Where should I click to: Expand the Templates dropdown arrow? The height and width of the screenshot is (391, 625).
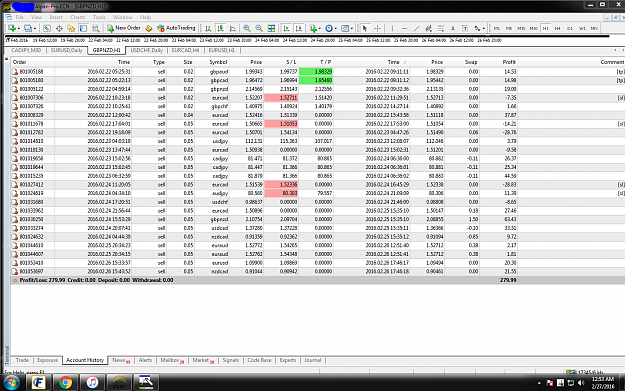(x=352, y=29)
